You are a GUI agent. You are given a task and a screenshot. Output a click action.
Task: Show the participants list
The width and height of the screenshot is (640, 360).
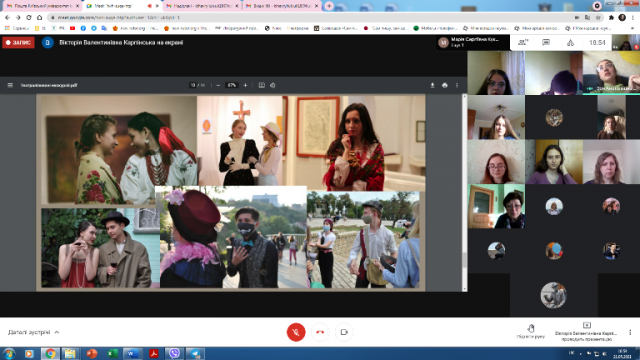[522, 42]
